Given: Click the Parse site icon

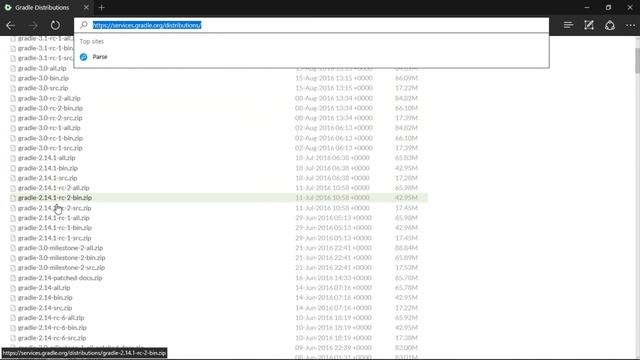Looking at the screenshot, I should pos(84,57).
